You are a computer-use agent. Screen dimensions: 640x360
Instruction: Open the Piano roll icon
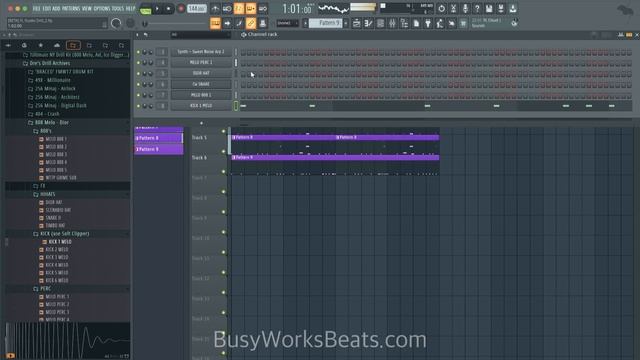pyautogui.click(x=368, y=23)
